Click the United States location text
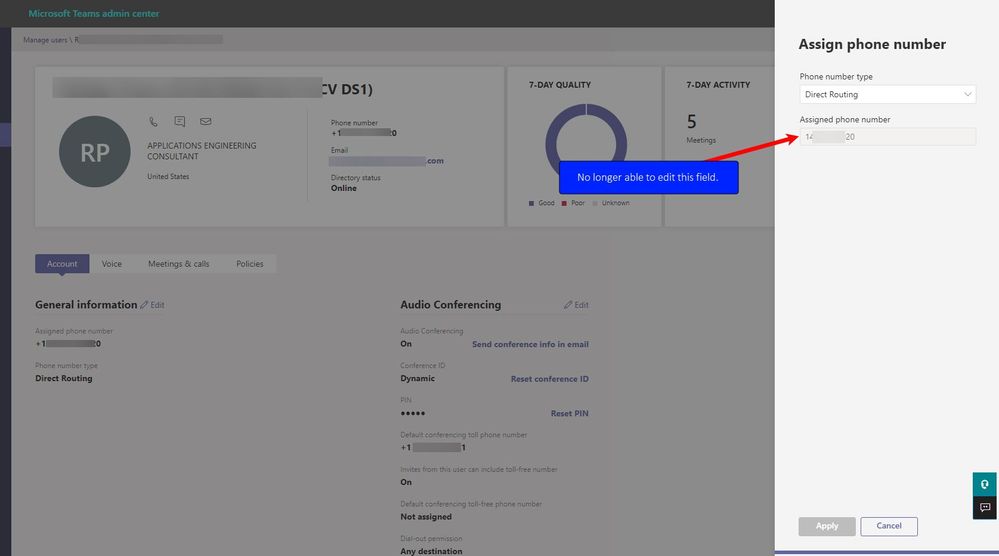 pos(168,176)
